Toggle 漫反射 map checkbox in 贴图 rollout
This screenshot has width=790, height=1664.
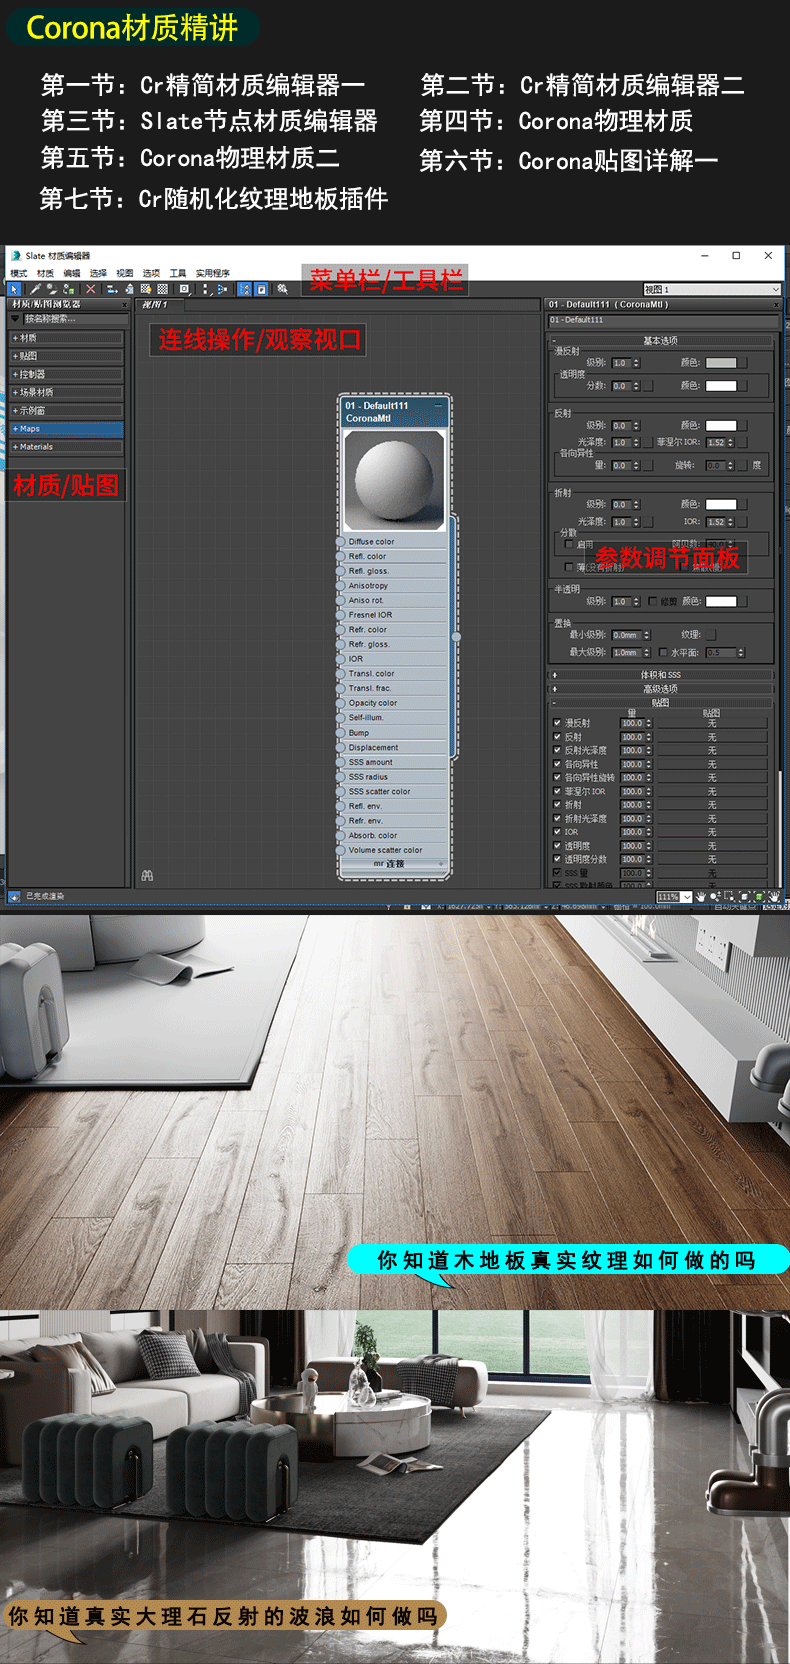click(x=557, y=723)
